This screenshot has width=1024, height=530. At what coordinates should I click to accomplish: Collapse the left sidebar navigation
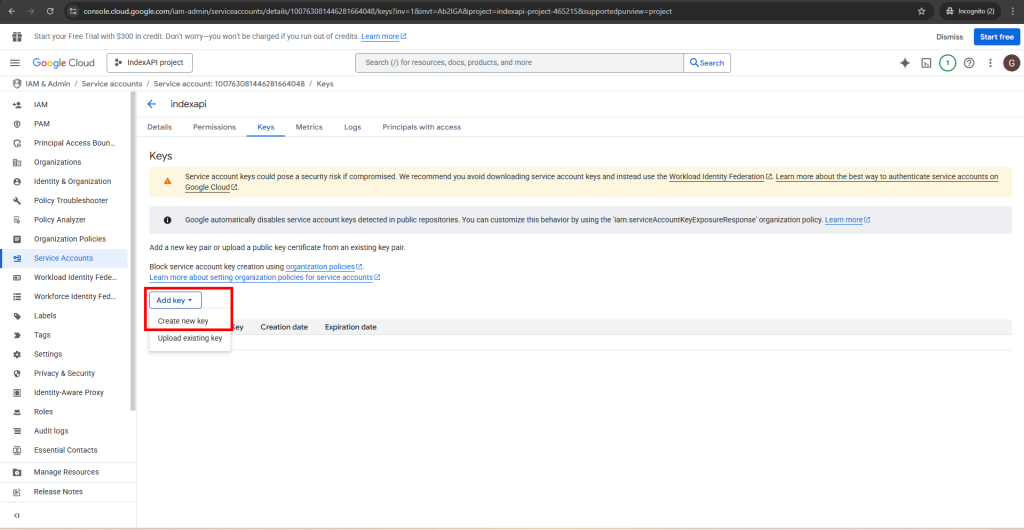tap(16, 515)
